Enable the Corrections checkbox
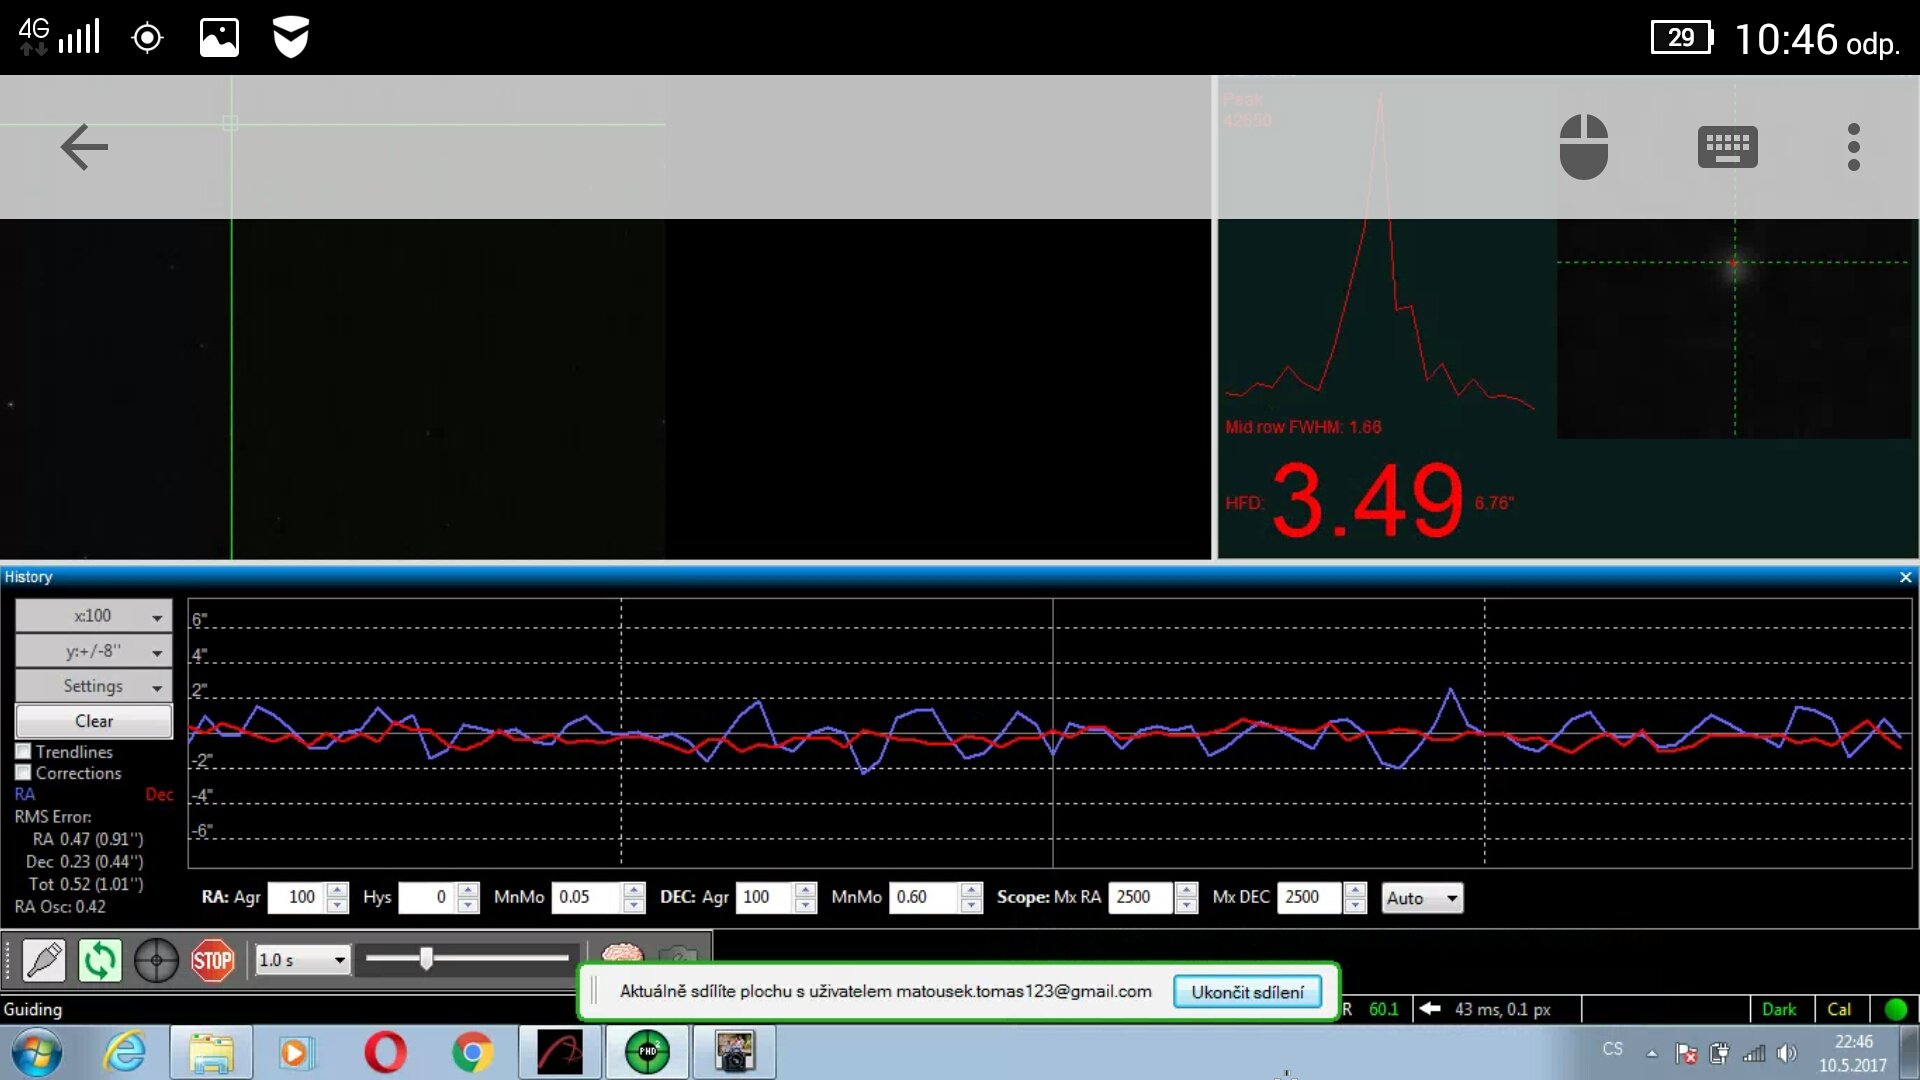 (x=22, y=773)
